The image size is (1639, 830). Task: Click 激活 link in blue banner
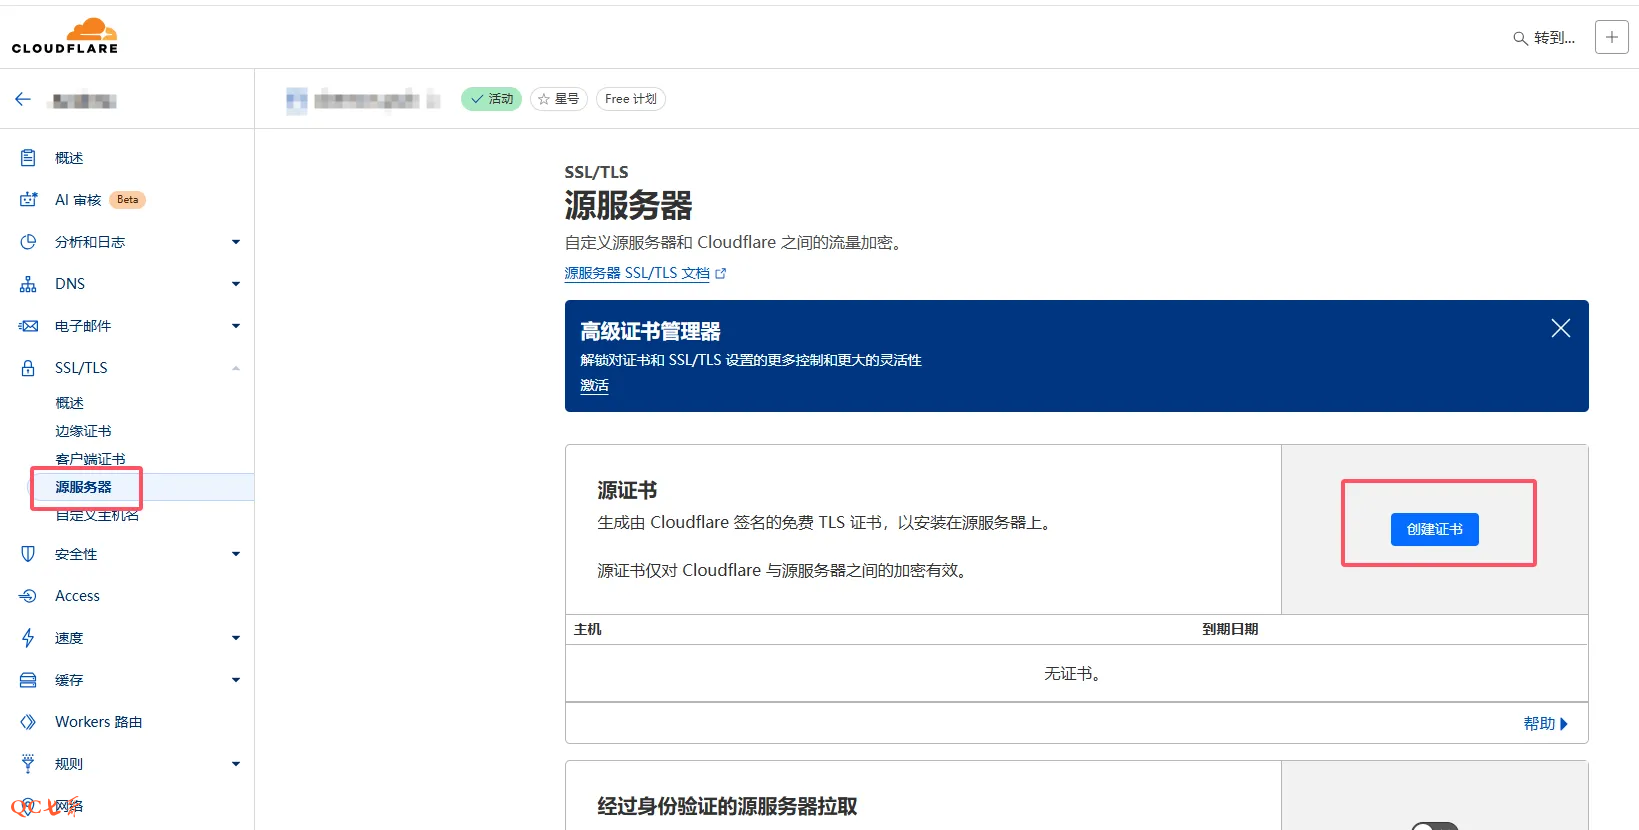(x=594, y=385)
